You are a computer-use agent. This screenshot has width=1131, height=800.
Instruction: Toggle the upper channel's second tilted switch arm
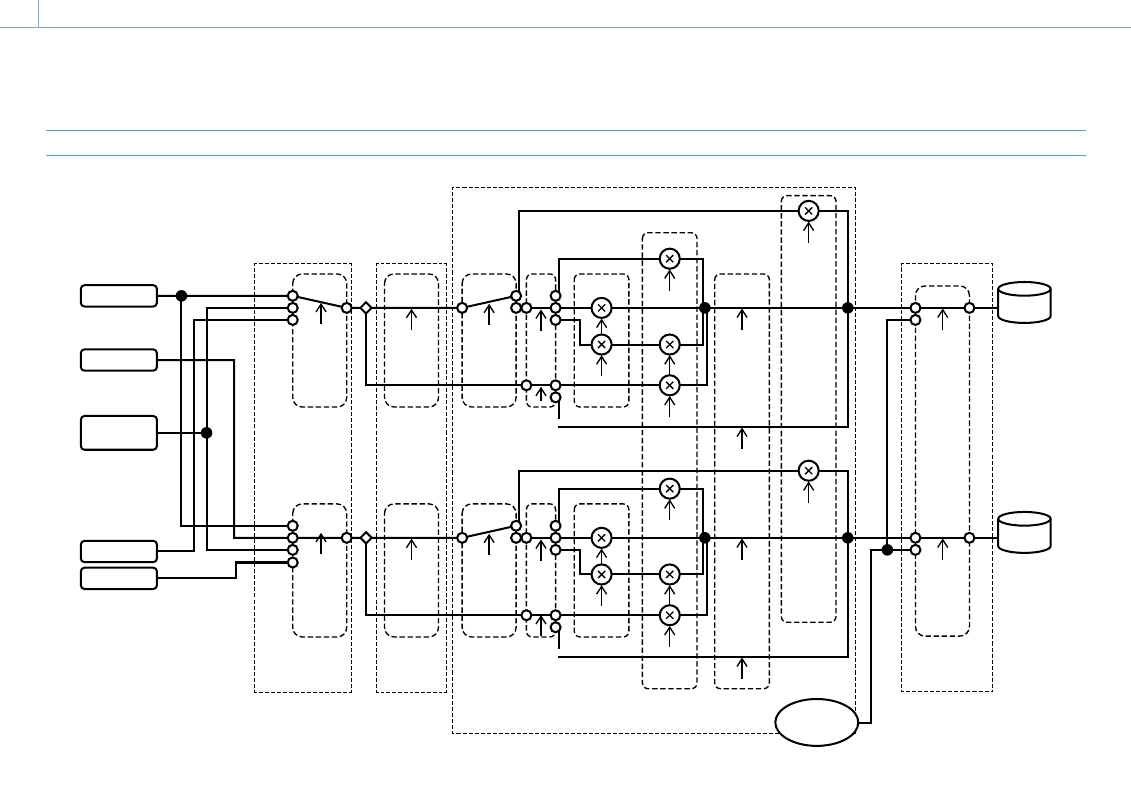click(x=489, y=302)
